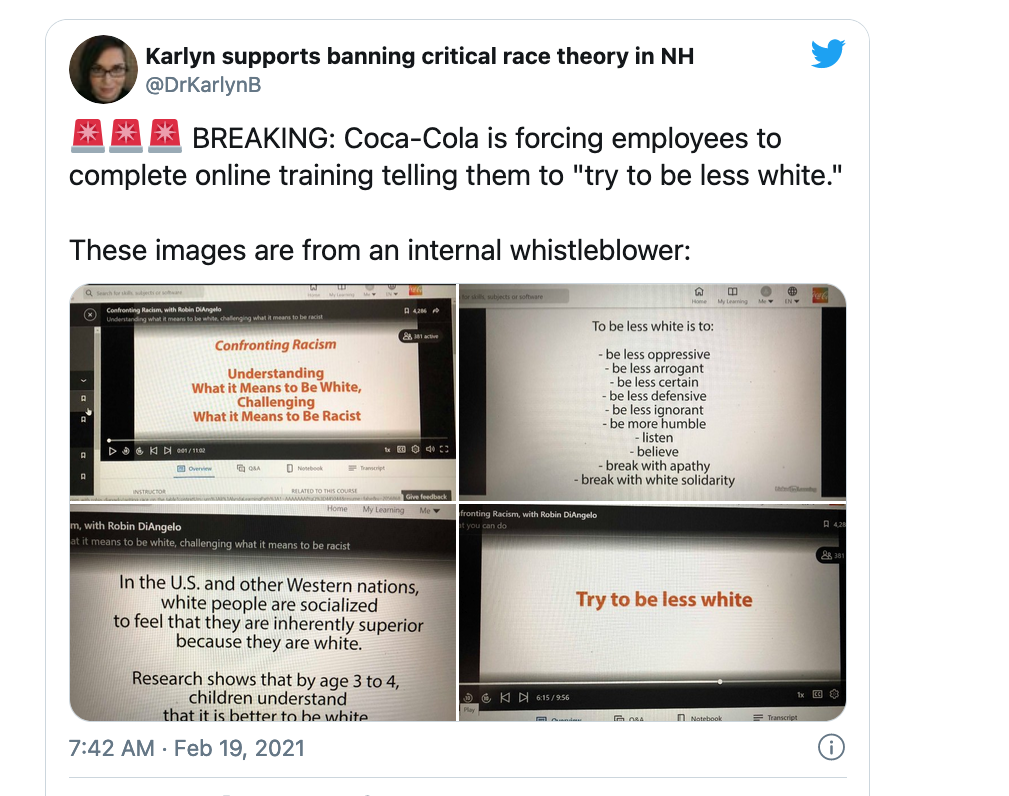Open the bottom-left photo about Western nations
This screenshot has width=1009, height=796.
pyautogui.click(x=263, y=613)
